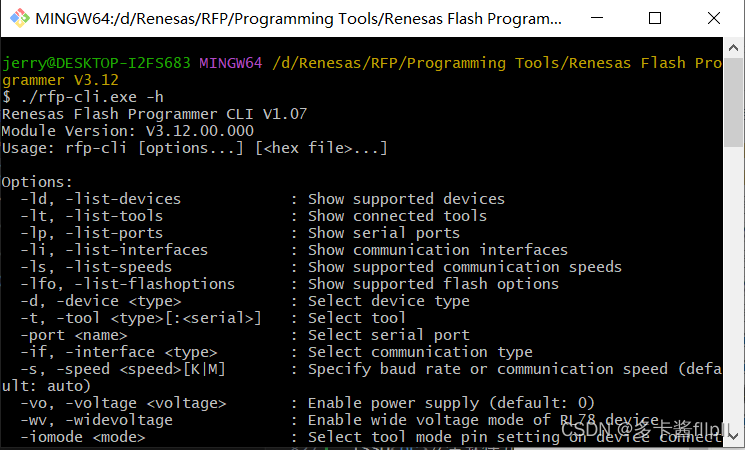745x450 pixels.
Task: Click the '-port <name>' option
Action: pyautogui.click(x=74, y=335)
